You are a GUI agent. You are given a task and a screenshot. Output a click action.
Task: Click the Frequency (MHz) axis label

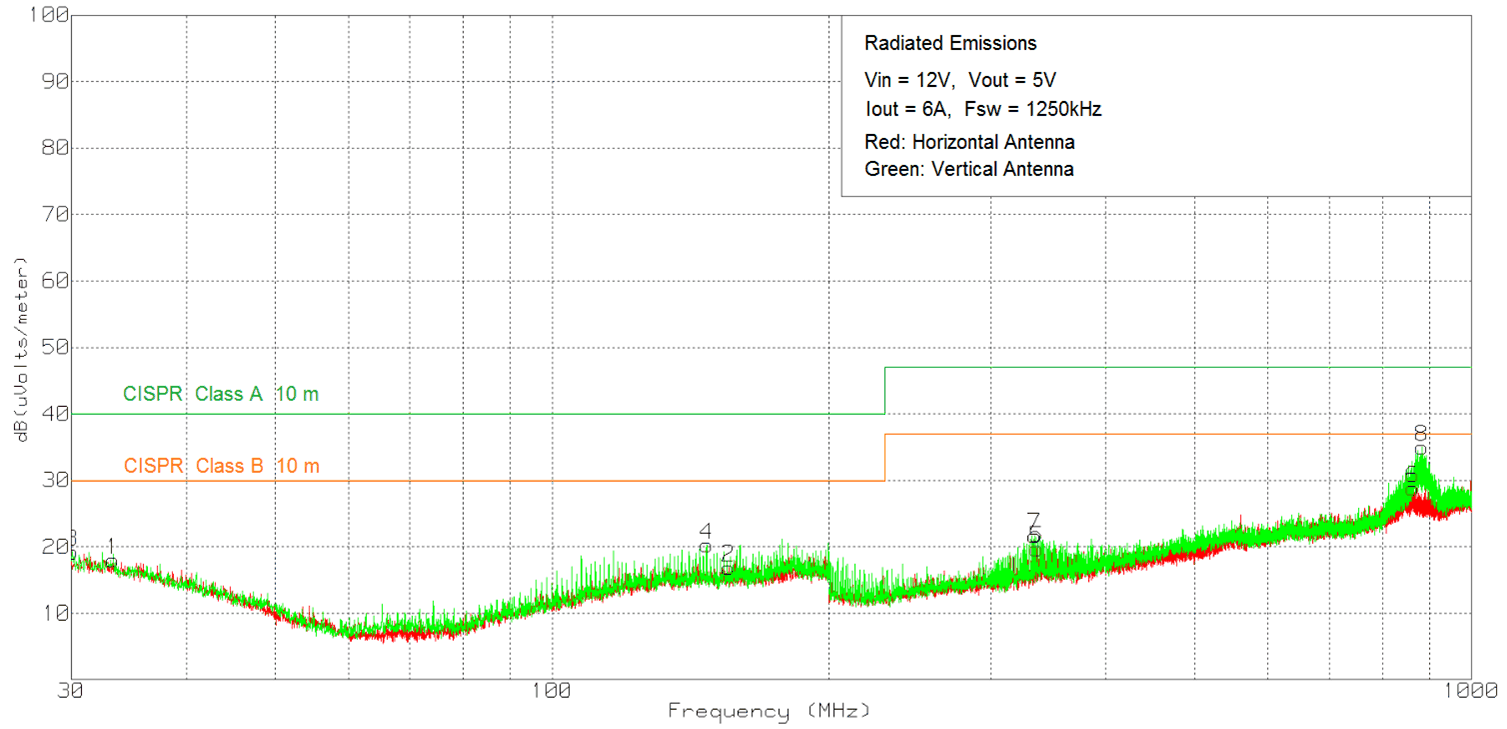pos(770,711)
